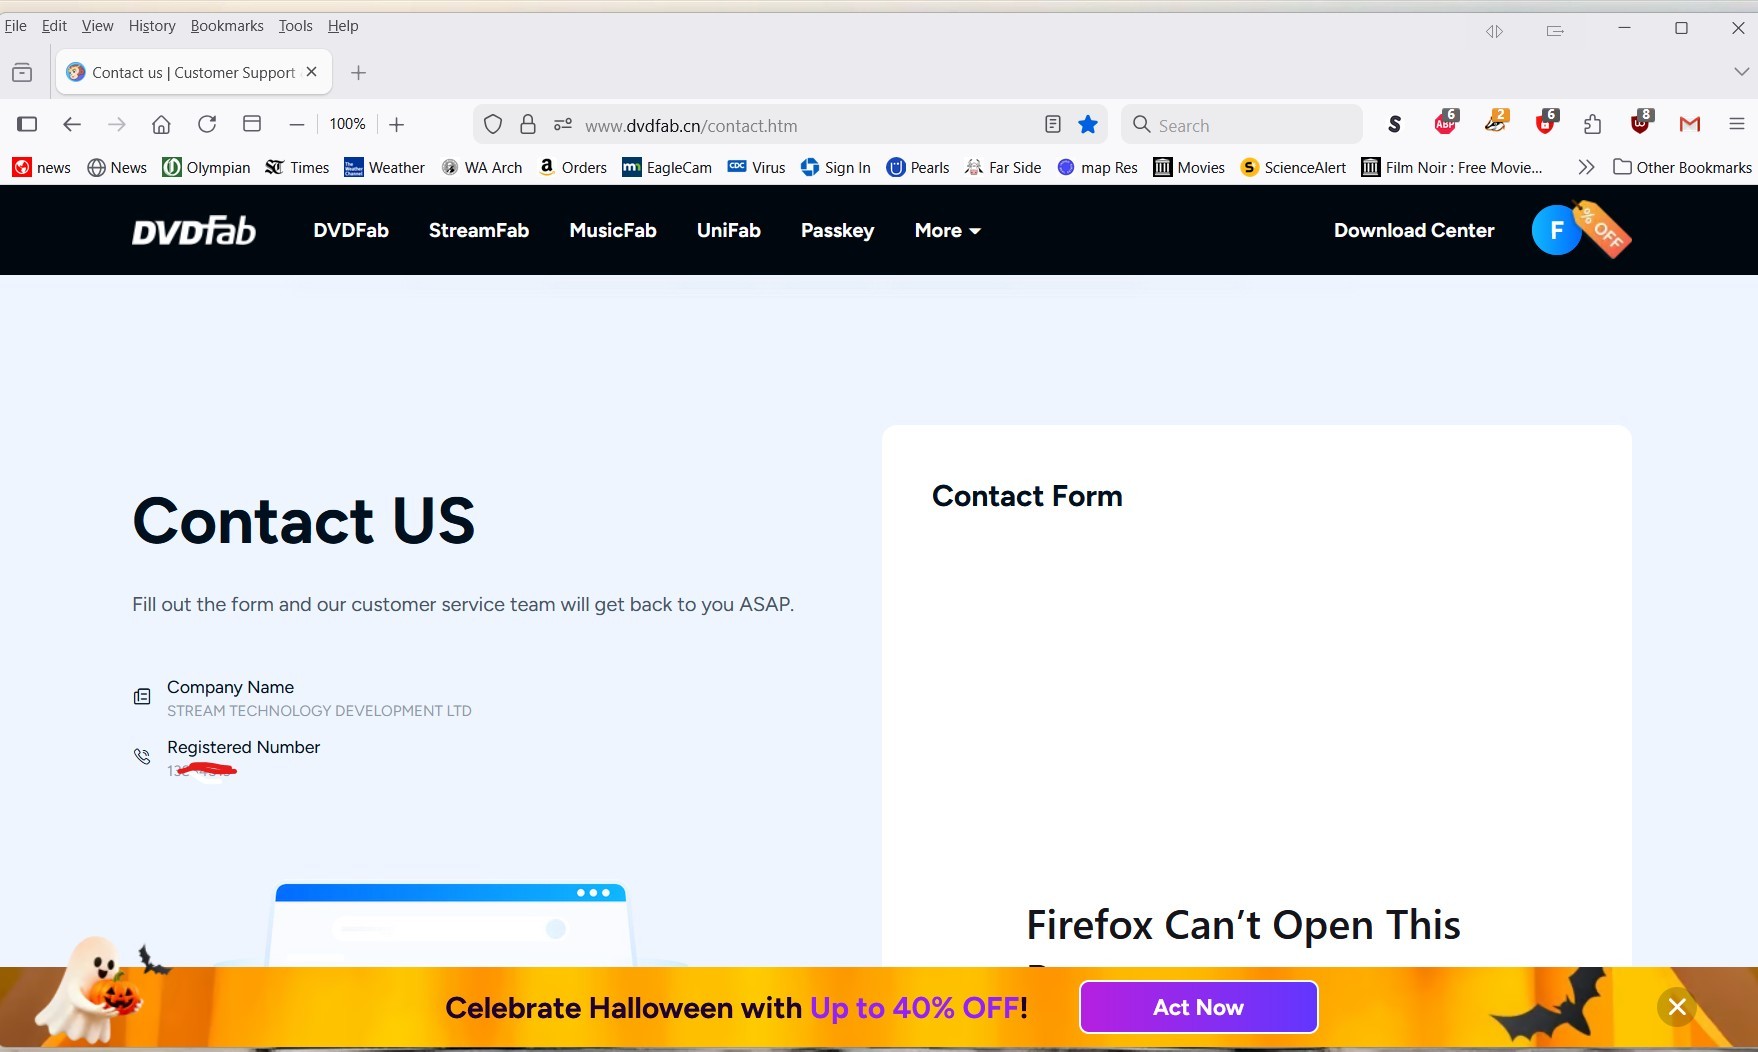Show site security padlock information
Screen dimensions: 1758x1052
click(528, 124)
